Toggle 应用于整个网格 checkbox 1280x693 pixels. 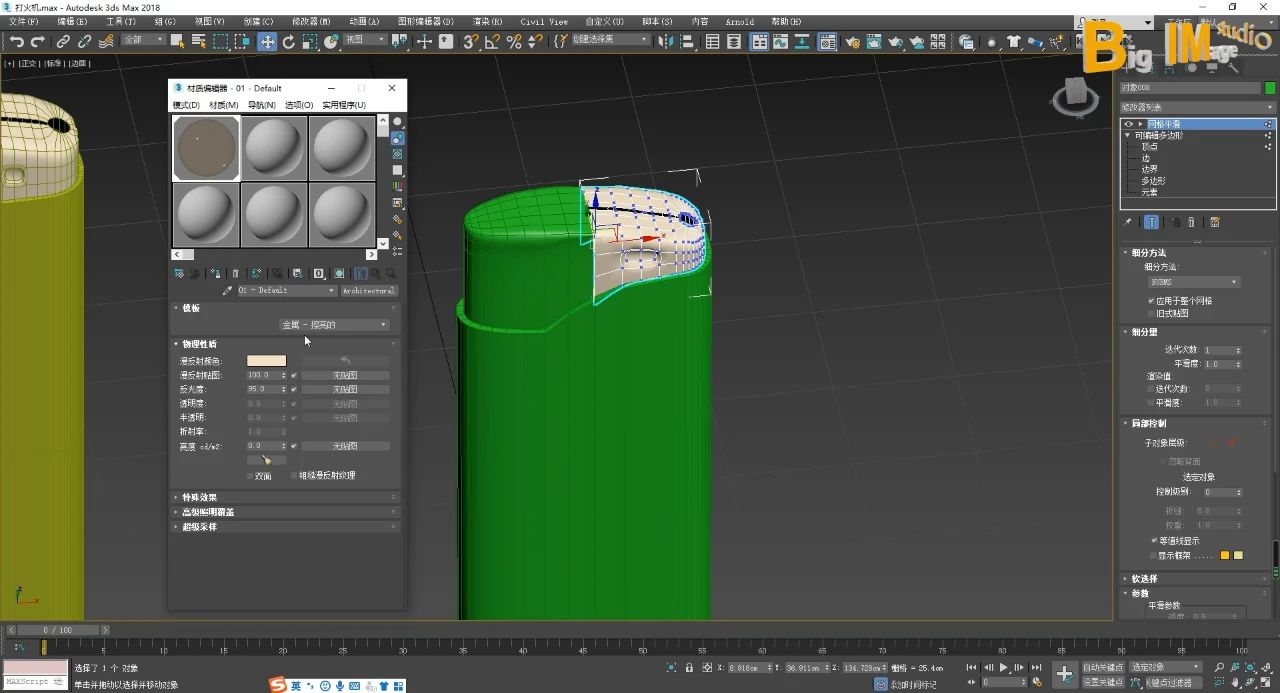[x=1152, y=301]
